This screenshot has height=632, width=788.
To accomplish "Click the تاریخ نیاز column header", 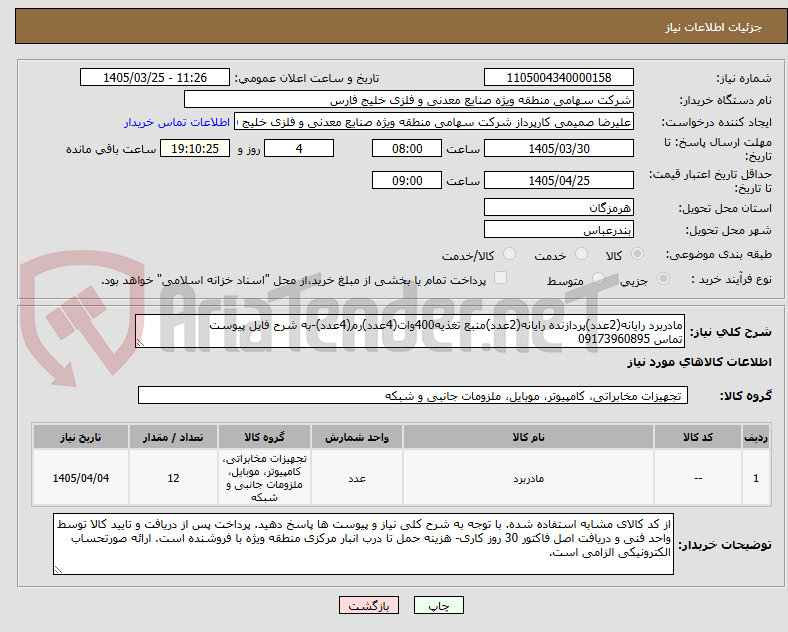I will [81, 437].
